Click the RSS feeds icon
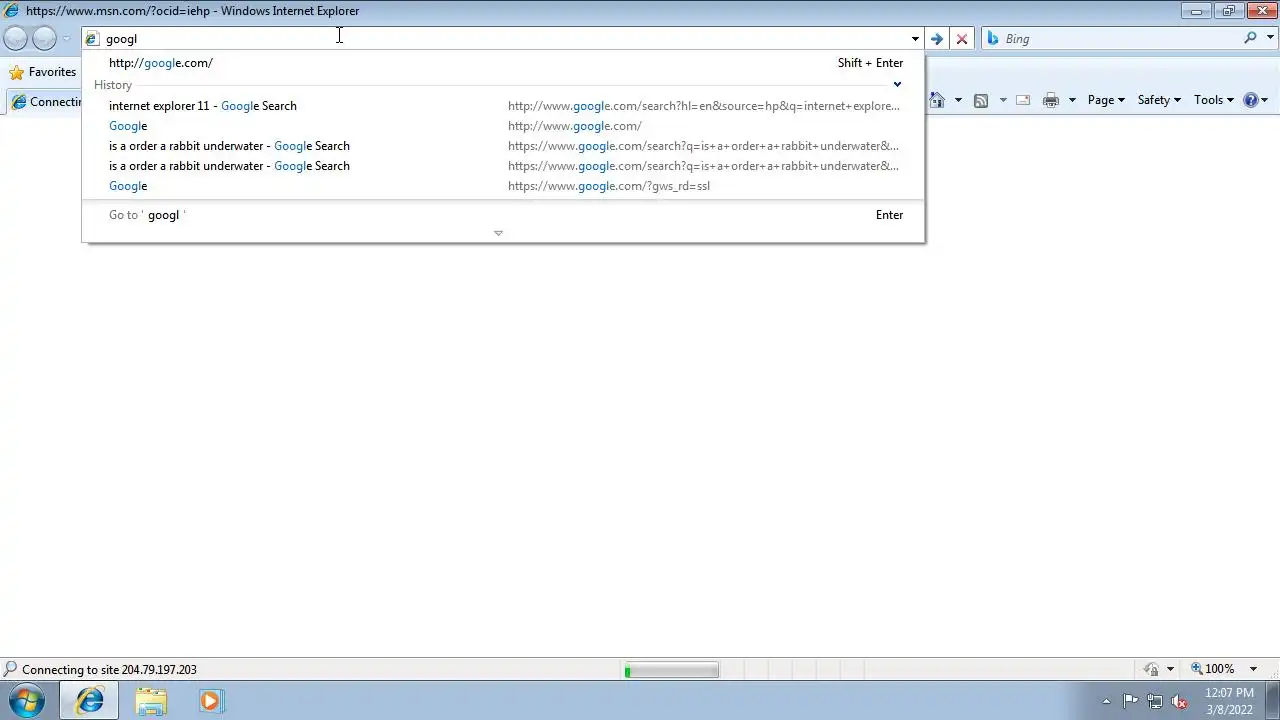 point(981,100)
